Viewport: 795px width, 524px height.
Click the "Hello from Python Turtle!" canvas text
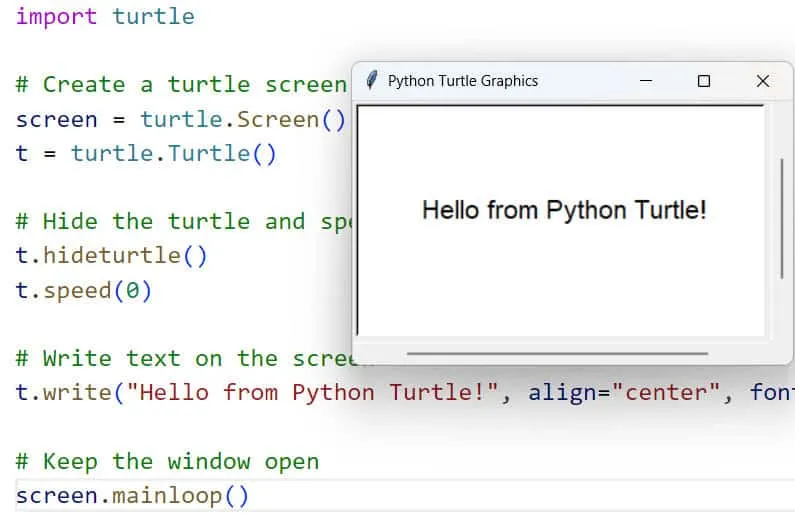point(564,210)
